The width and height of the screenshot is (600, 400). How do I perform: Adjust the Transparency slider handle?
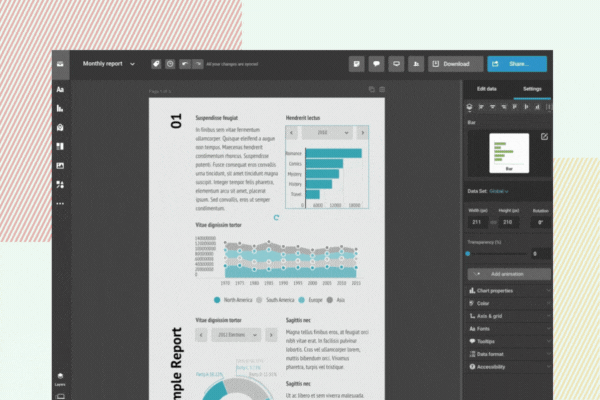point(468,254)
